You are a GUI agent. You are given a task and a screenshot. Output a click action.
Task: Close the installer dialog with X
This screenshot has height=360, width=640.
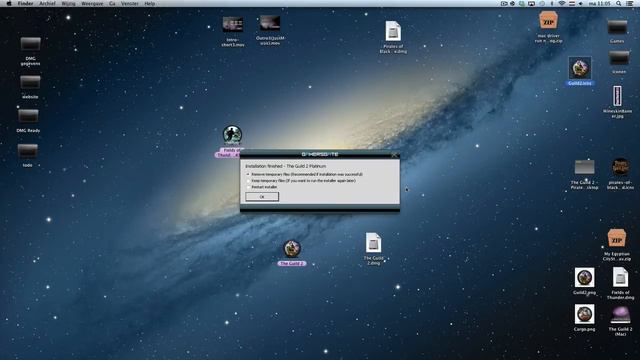tap(394, 155)
